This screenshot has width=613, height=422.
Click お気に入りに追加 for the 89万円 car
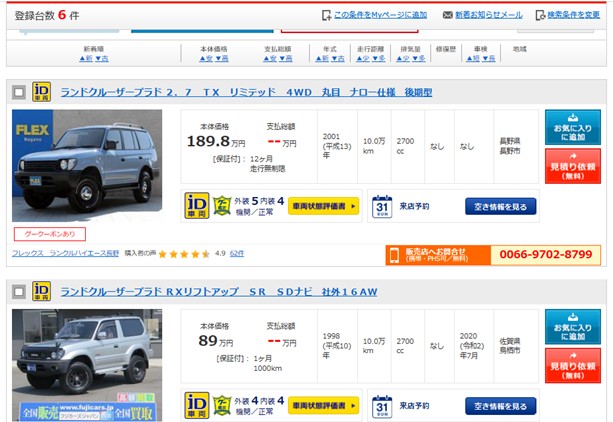[x=573, y=327]
